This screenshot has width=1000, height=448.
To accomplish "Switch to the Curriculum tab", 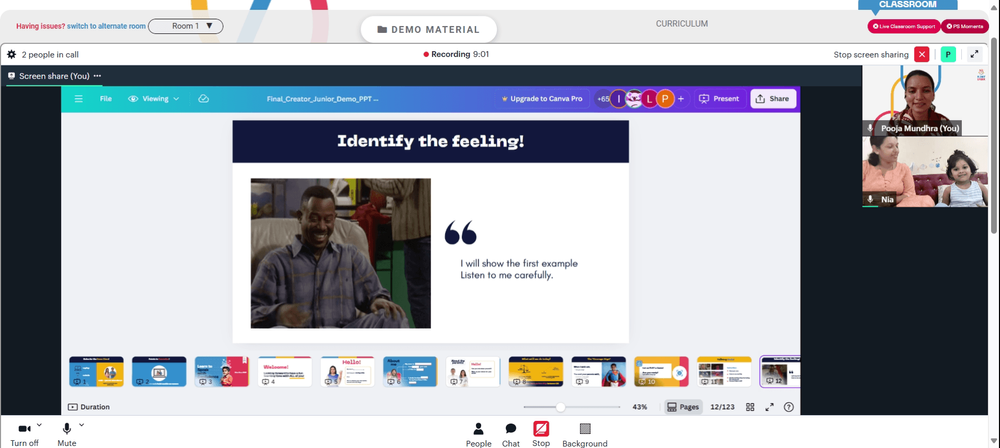I will pos(682,24).
